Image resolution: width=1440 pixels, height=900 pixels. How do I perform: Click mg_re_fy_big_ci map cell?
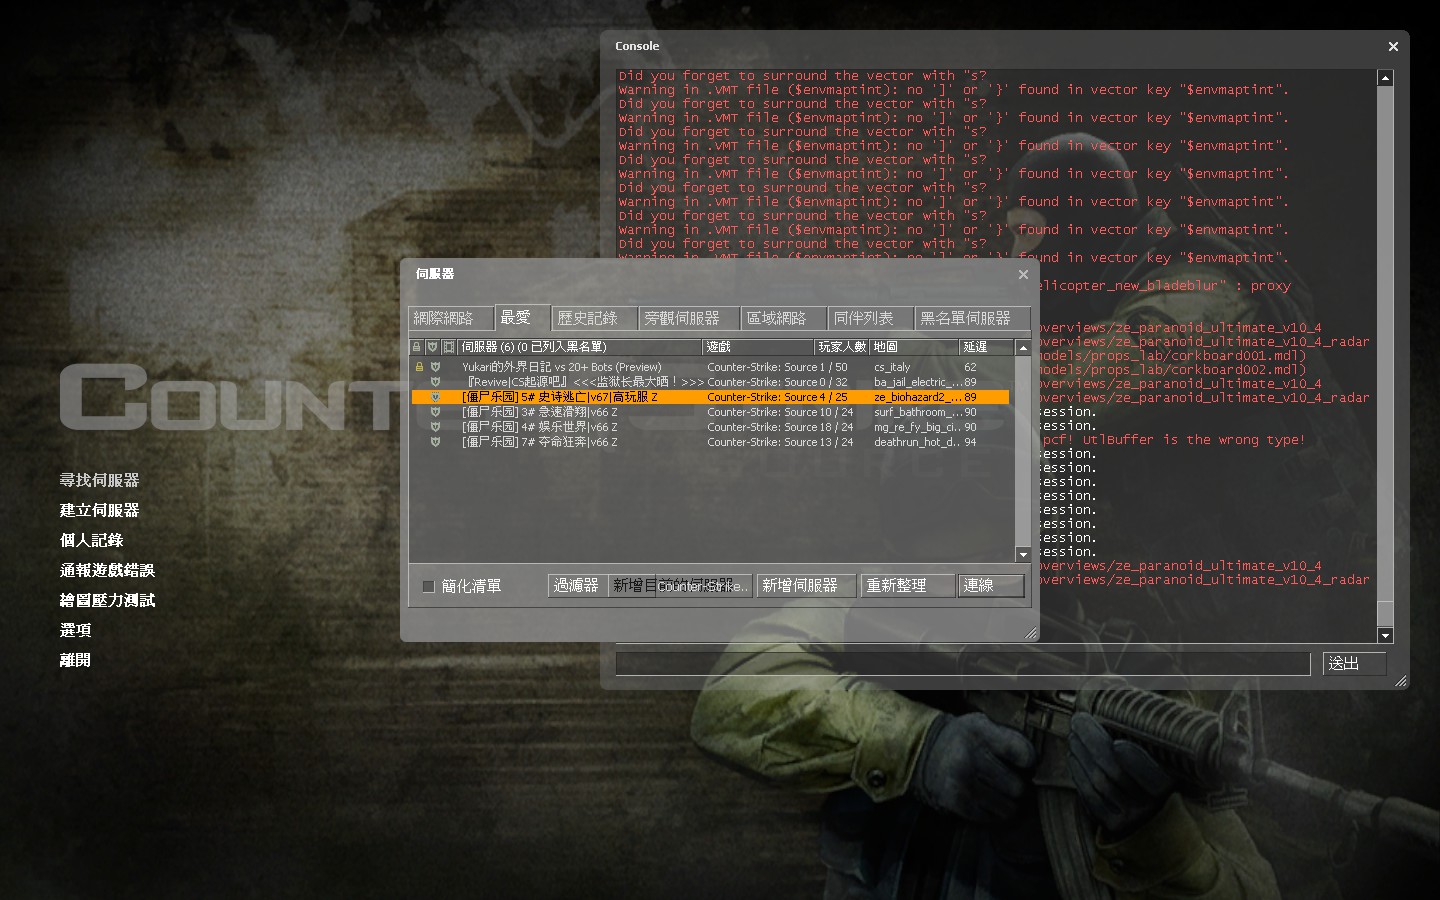[x=917, y=427]
